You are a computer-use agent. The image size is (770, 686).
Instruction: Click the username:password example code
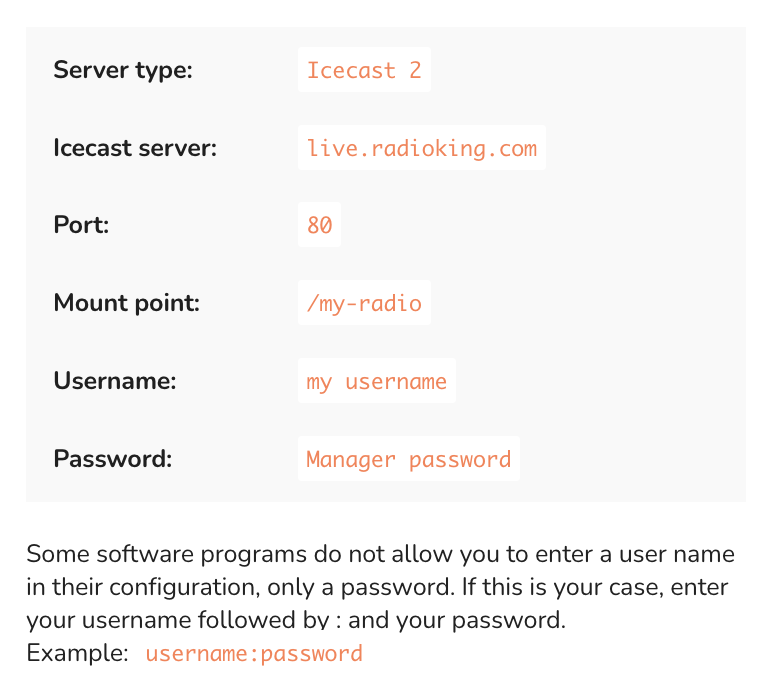pos(253,654)
